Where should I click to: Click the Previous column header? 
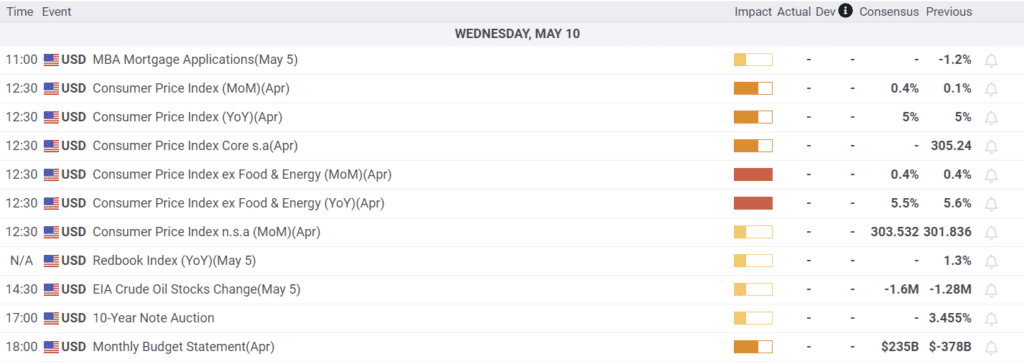(x=949, y=12)
